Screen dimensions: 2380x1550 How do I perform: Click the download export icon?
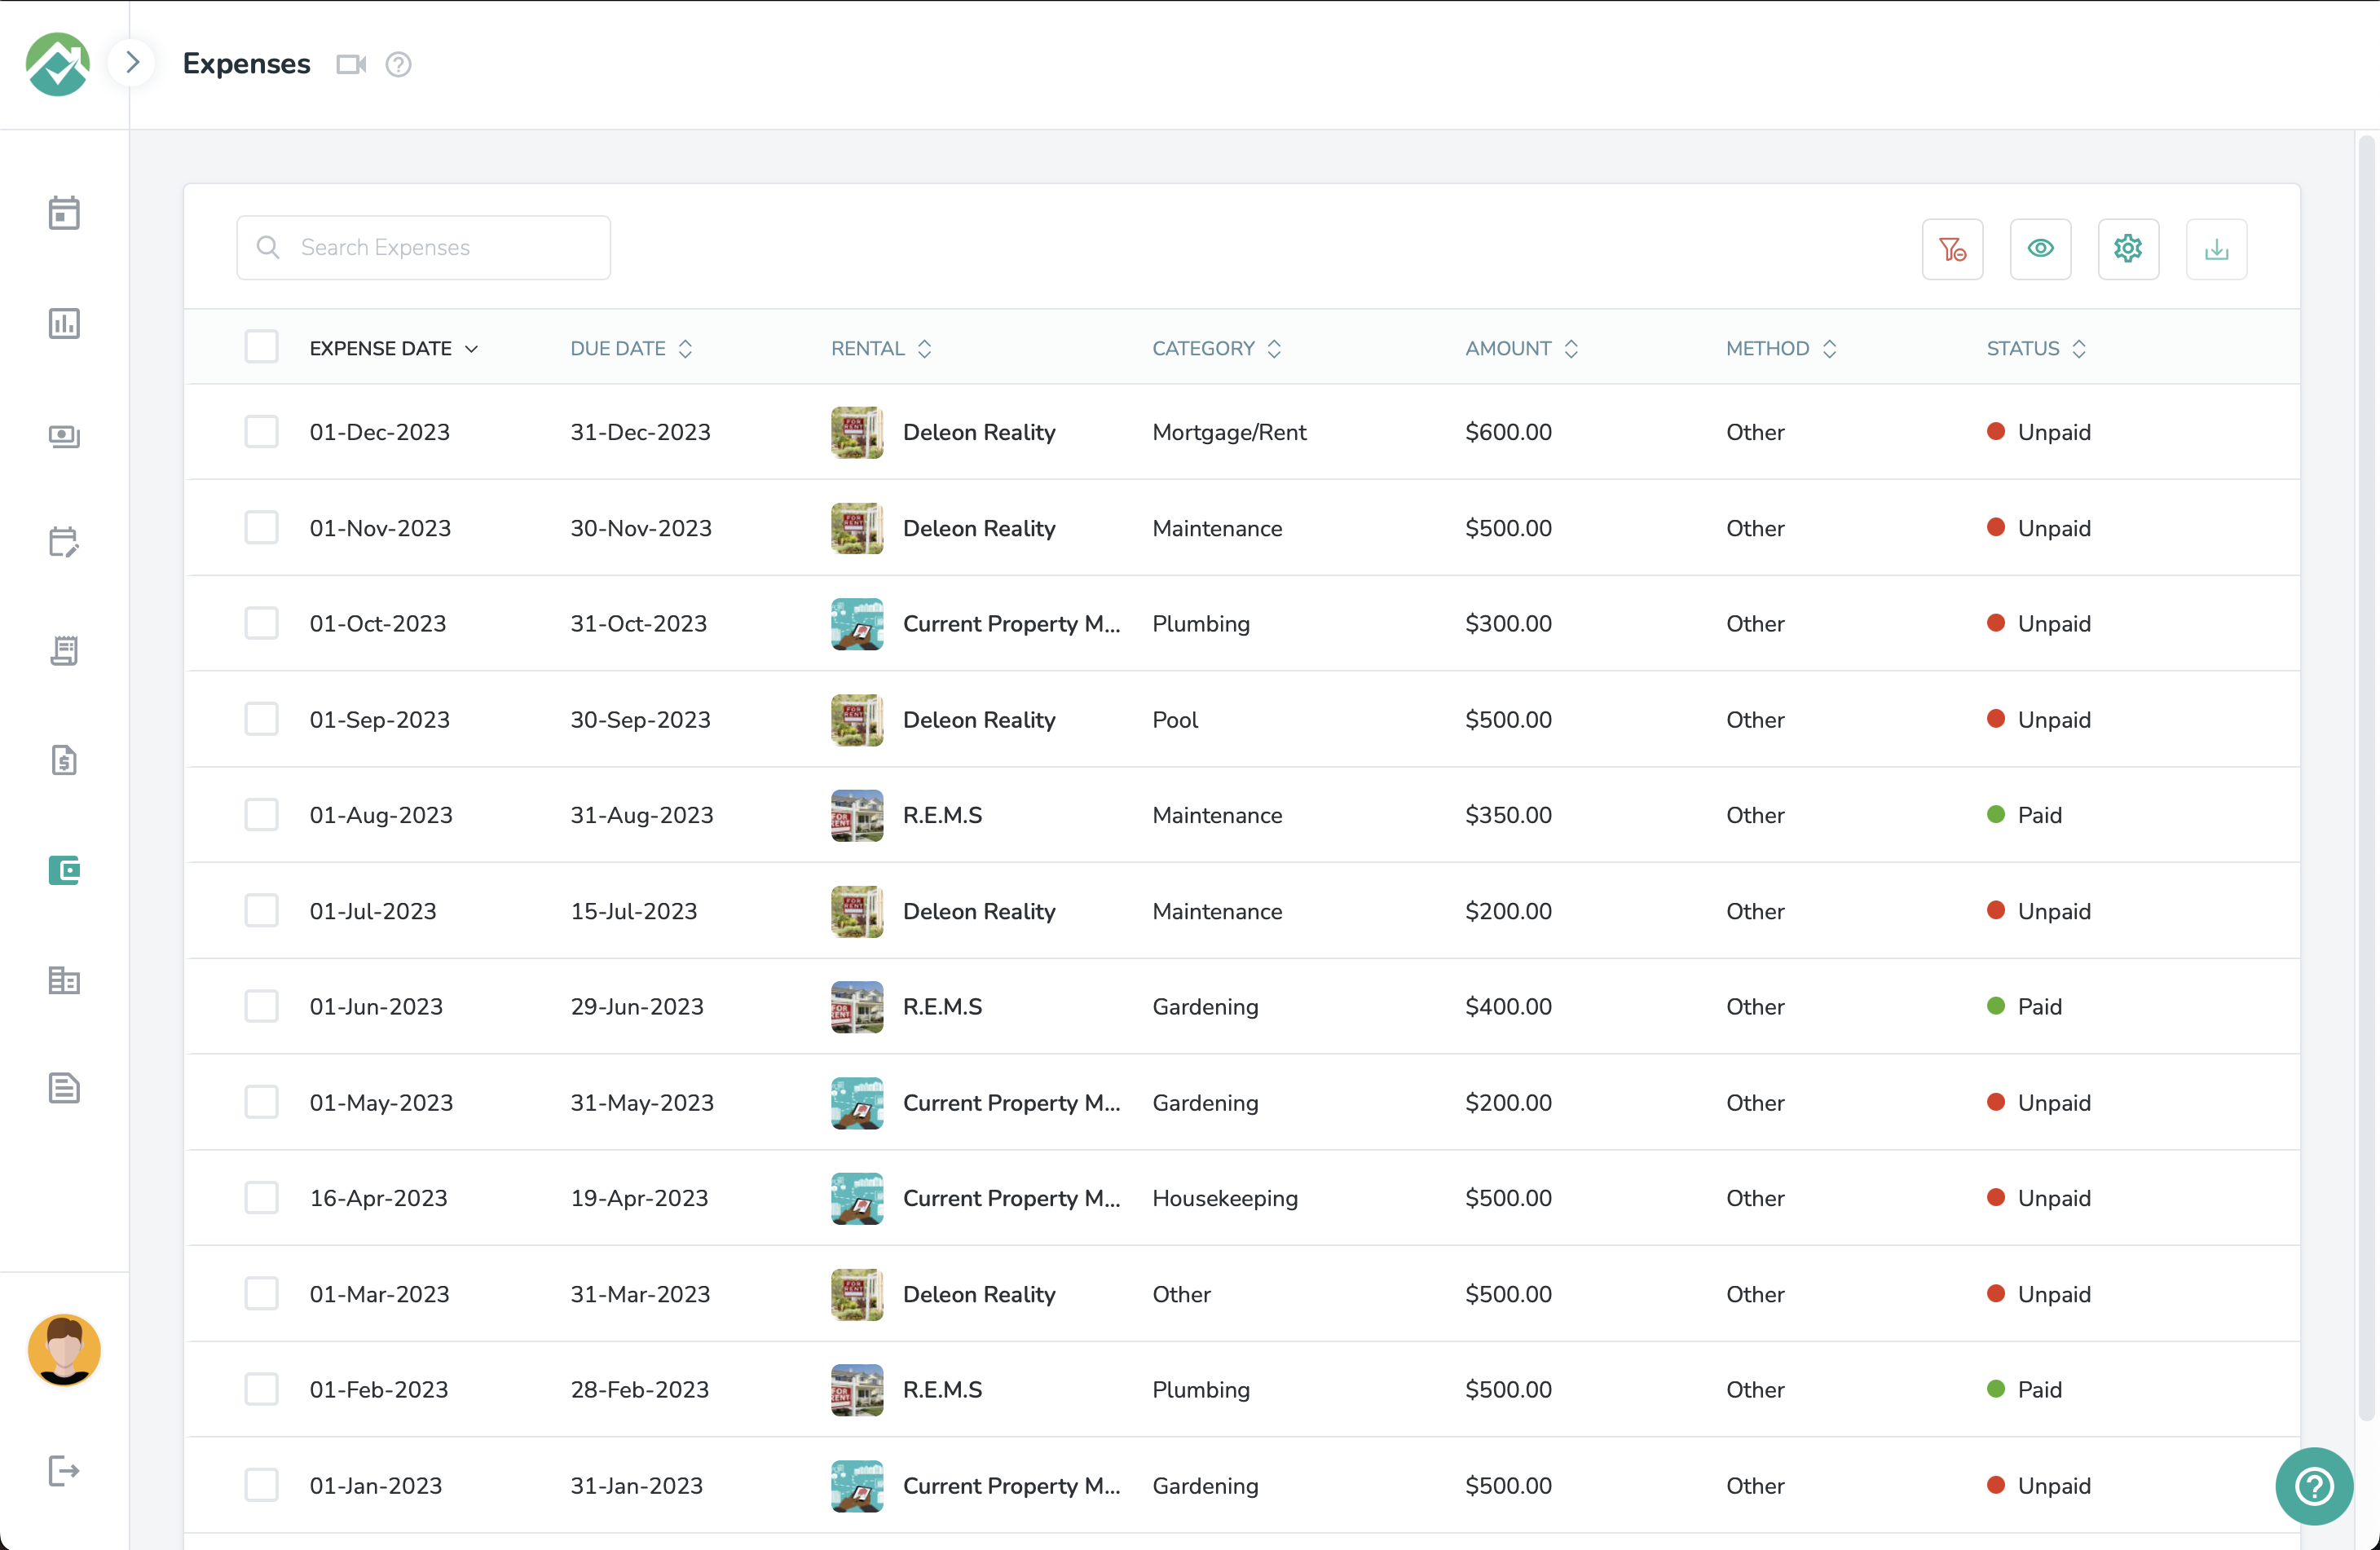coord(2216,249)
